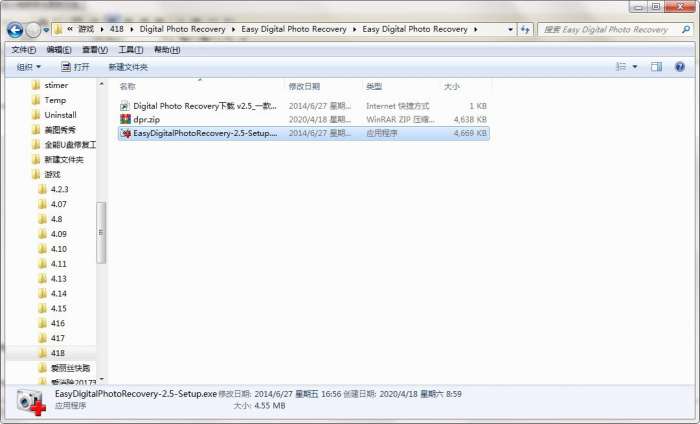Click the blue help question icon
700x424 pixels.
point(680,67)
